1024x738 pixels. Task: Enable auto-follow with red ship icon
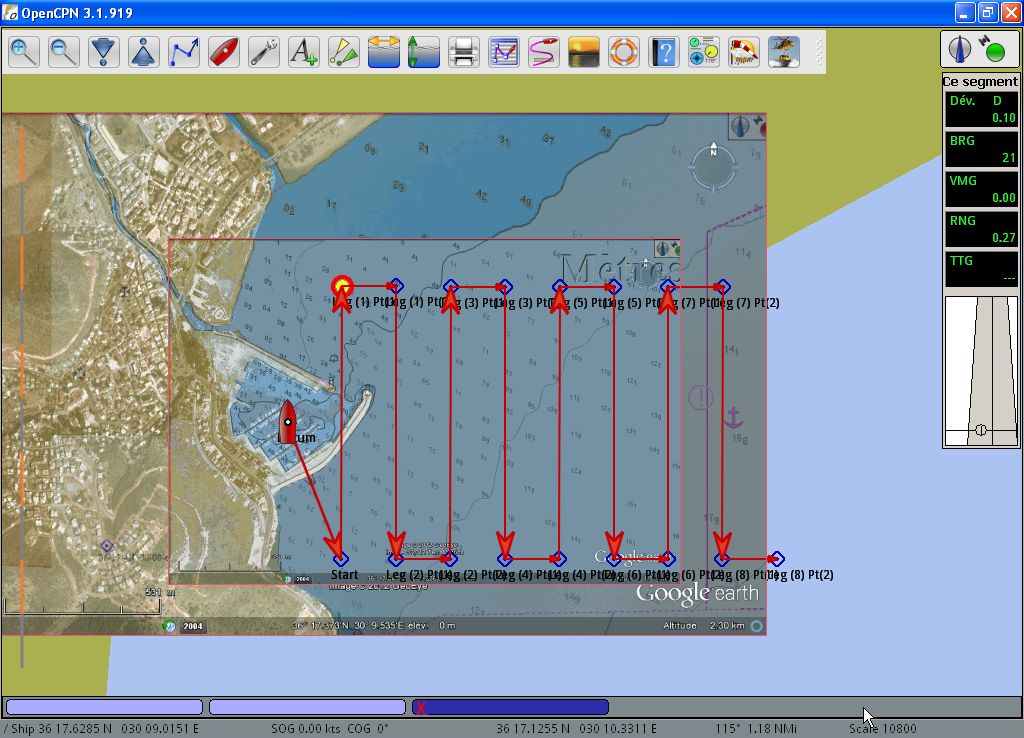coord(224,51)
